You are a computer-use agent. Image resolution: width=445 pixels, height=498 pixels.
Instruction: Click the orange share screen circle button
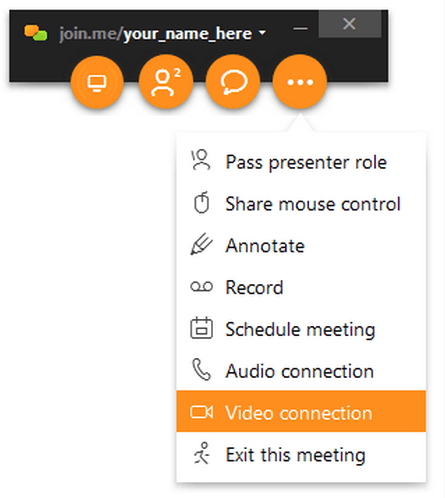coord(97,82)
